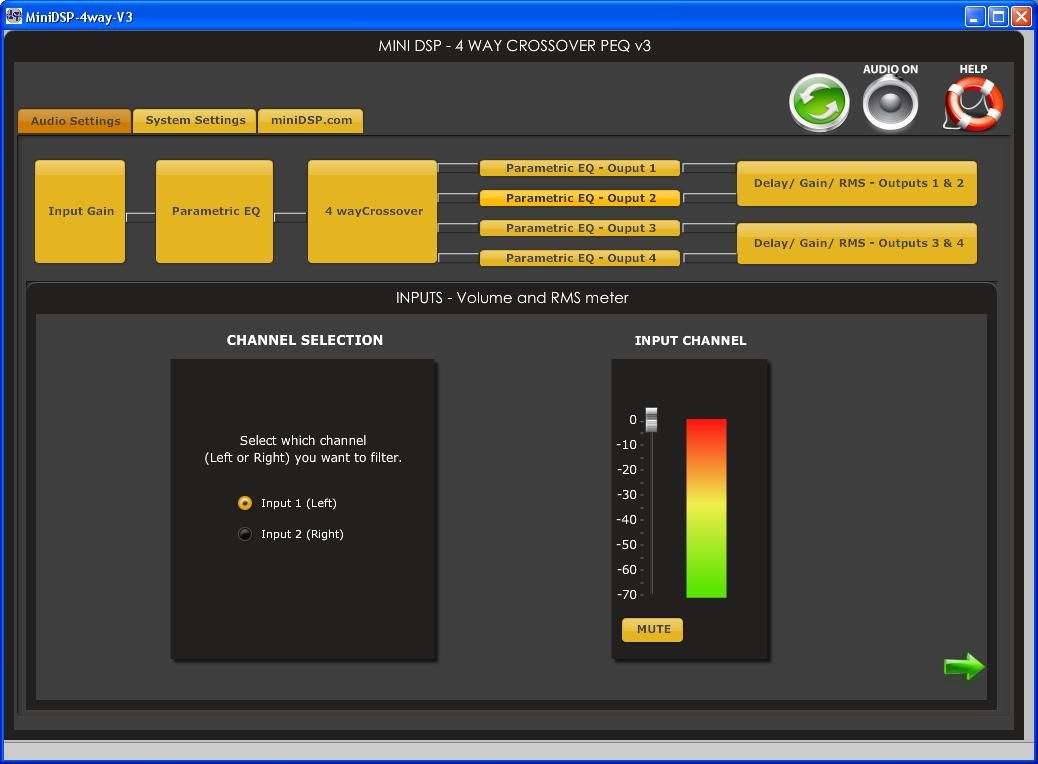
Task: Select Parametric EQ - Ouput 4
Action: (580, 258)
